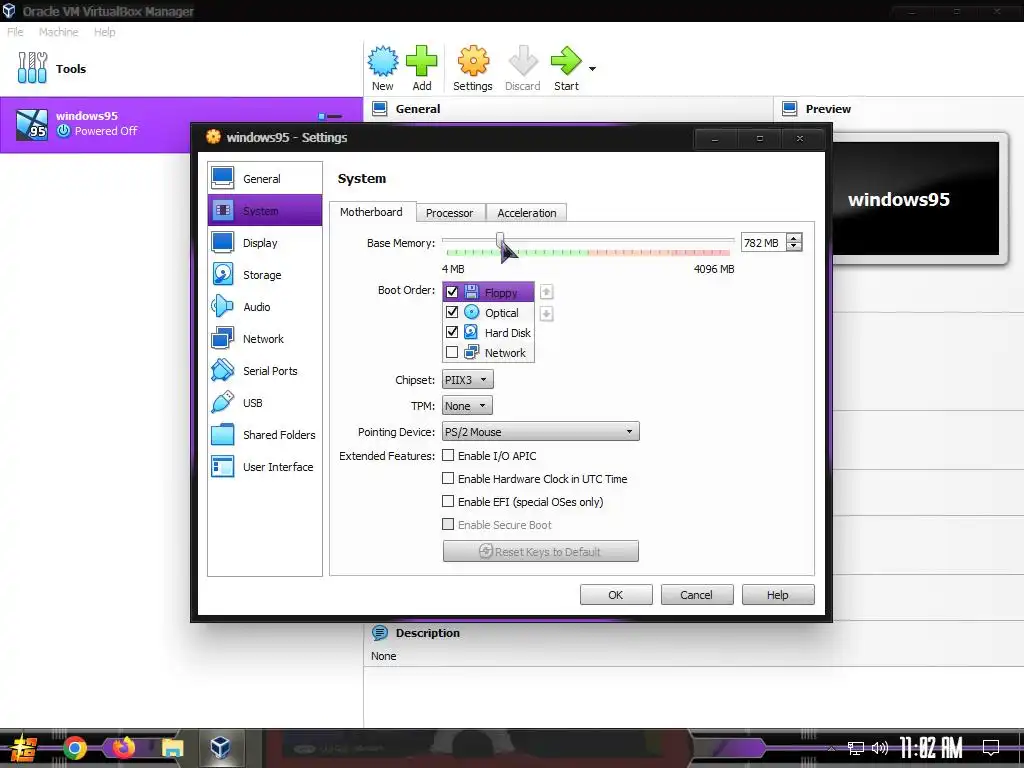The width and height of the screenshot is (1024, 768).
Task: Open the Audio settings category
Action: pyautogui.click(x=264, y=306)
